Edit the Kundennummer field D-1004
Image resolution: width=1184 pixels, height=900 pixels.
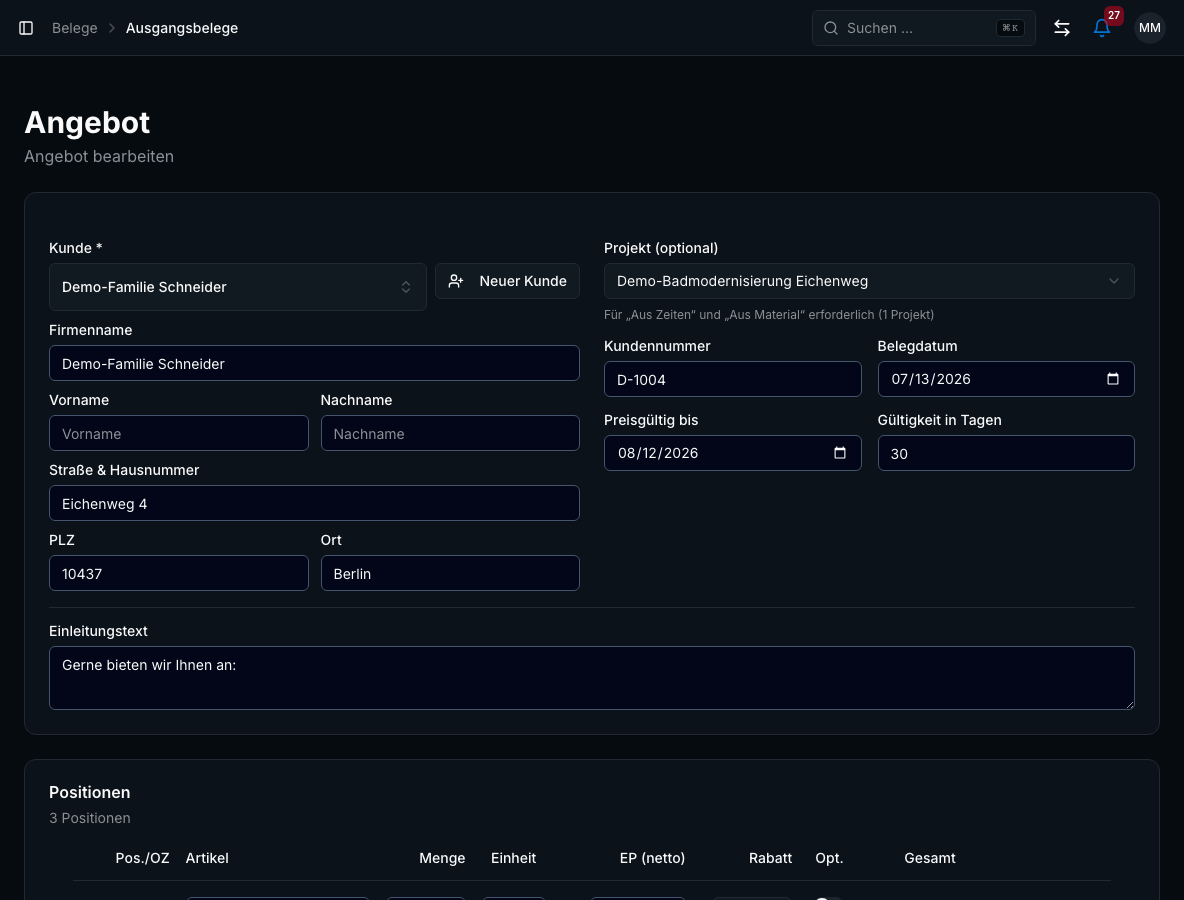point(732,379)
